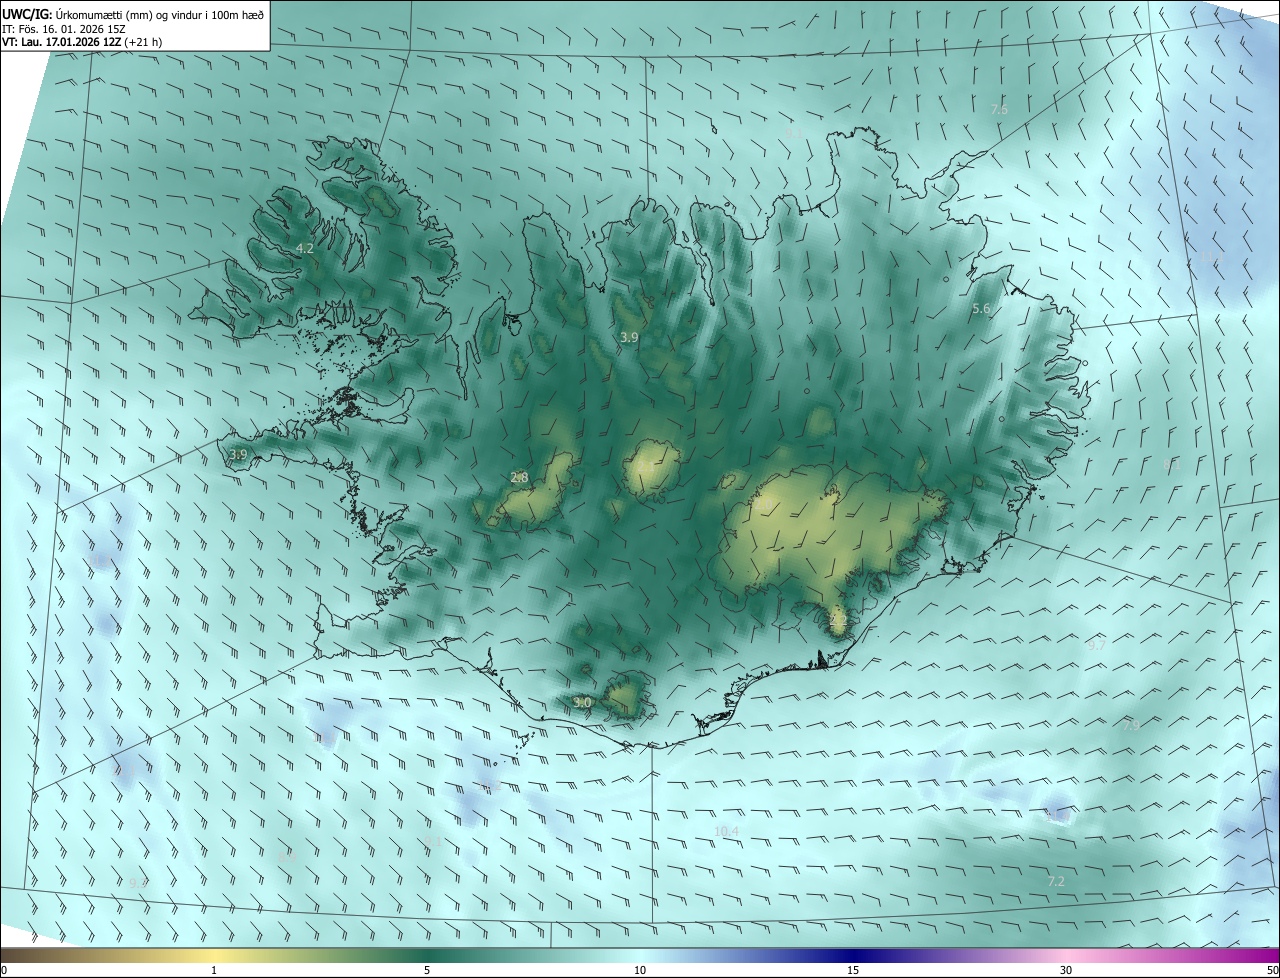Click the "2.8" value label on the map
The height and width of the screenshot is (978, 1280).
[519, 478]
